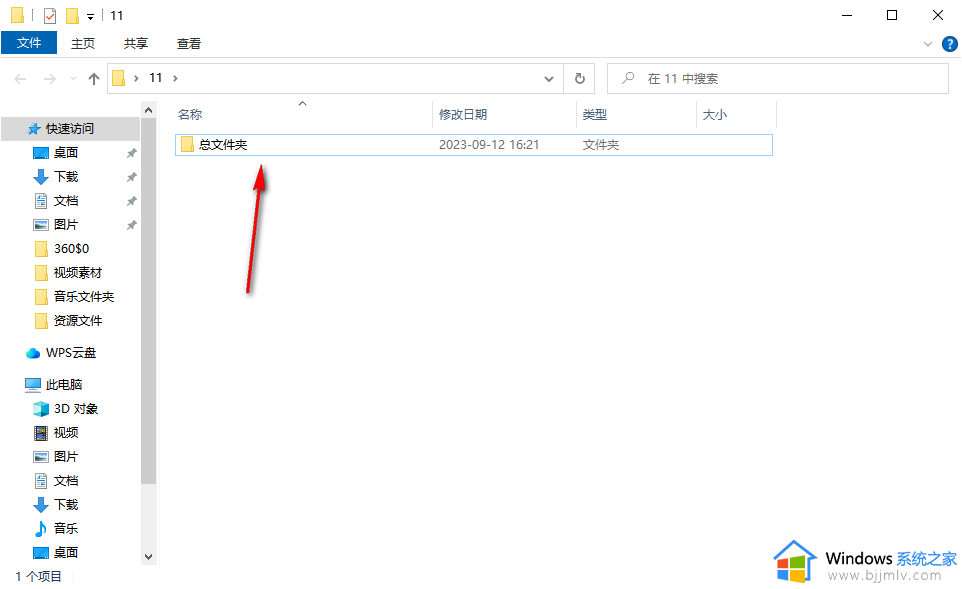Screen dimensions: 962x589
Task: Click the pin icon beside 桌面
Action: [131, 153]
